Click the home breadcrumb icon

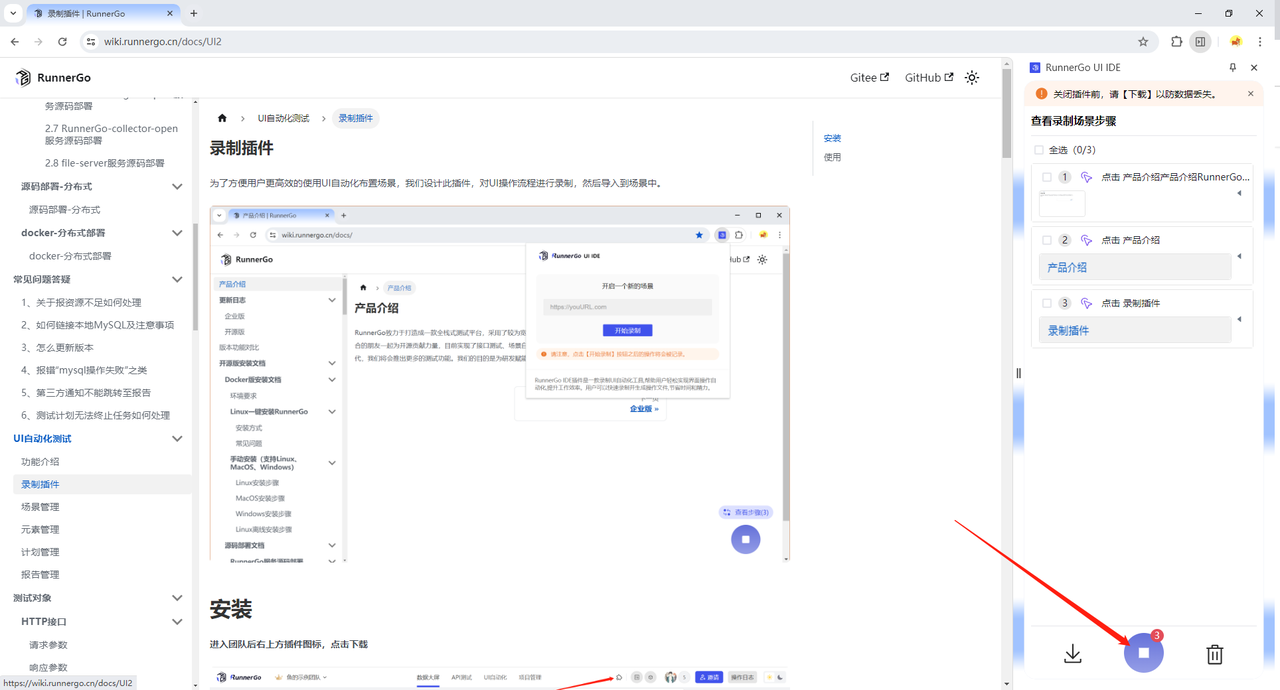(222, 118)
